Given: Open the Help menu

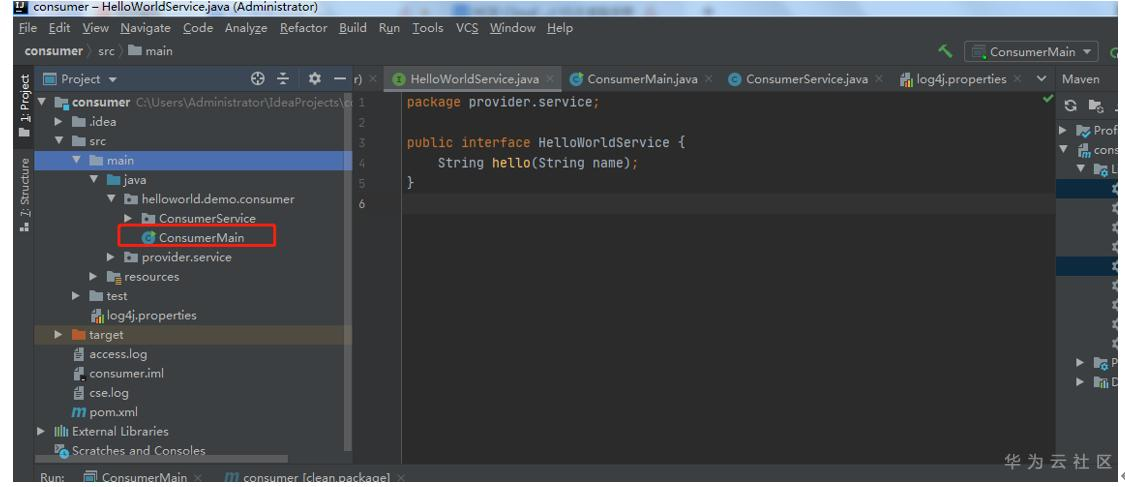Looking at the screenshot, I should (x=560, y=28).
